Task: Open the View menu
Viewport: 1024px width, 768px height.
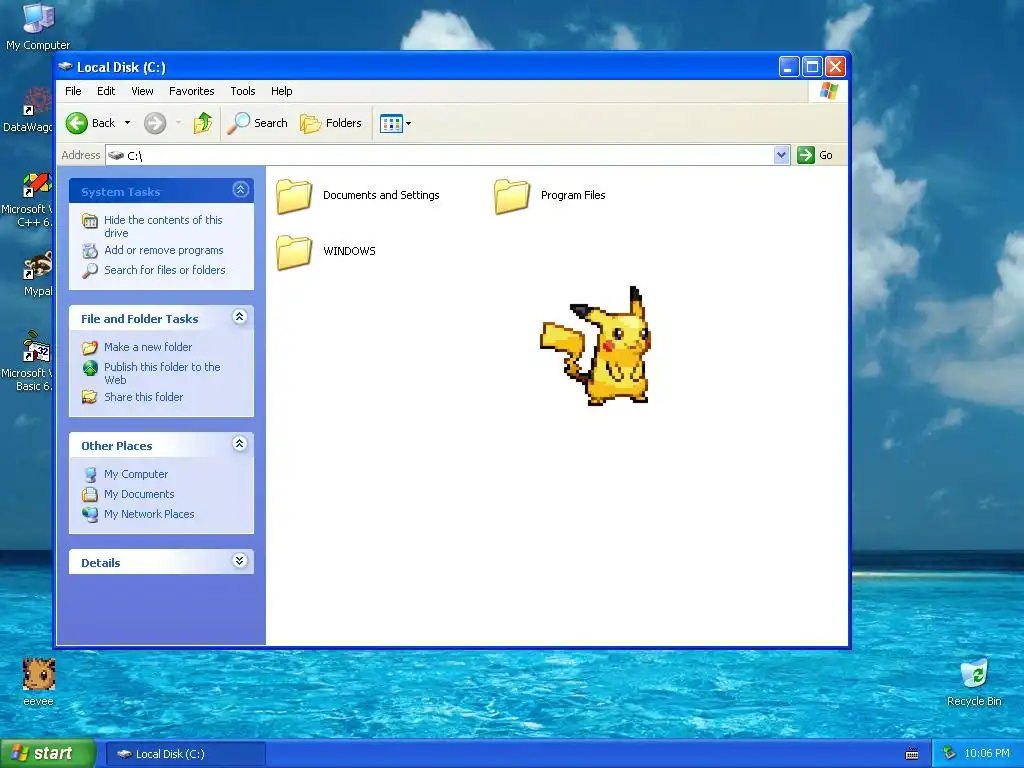Action: [x=142, y=91]
